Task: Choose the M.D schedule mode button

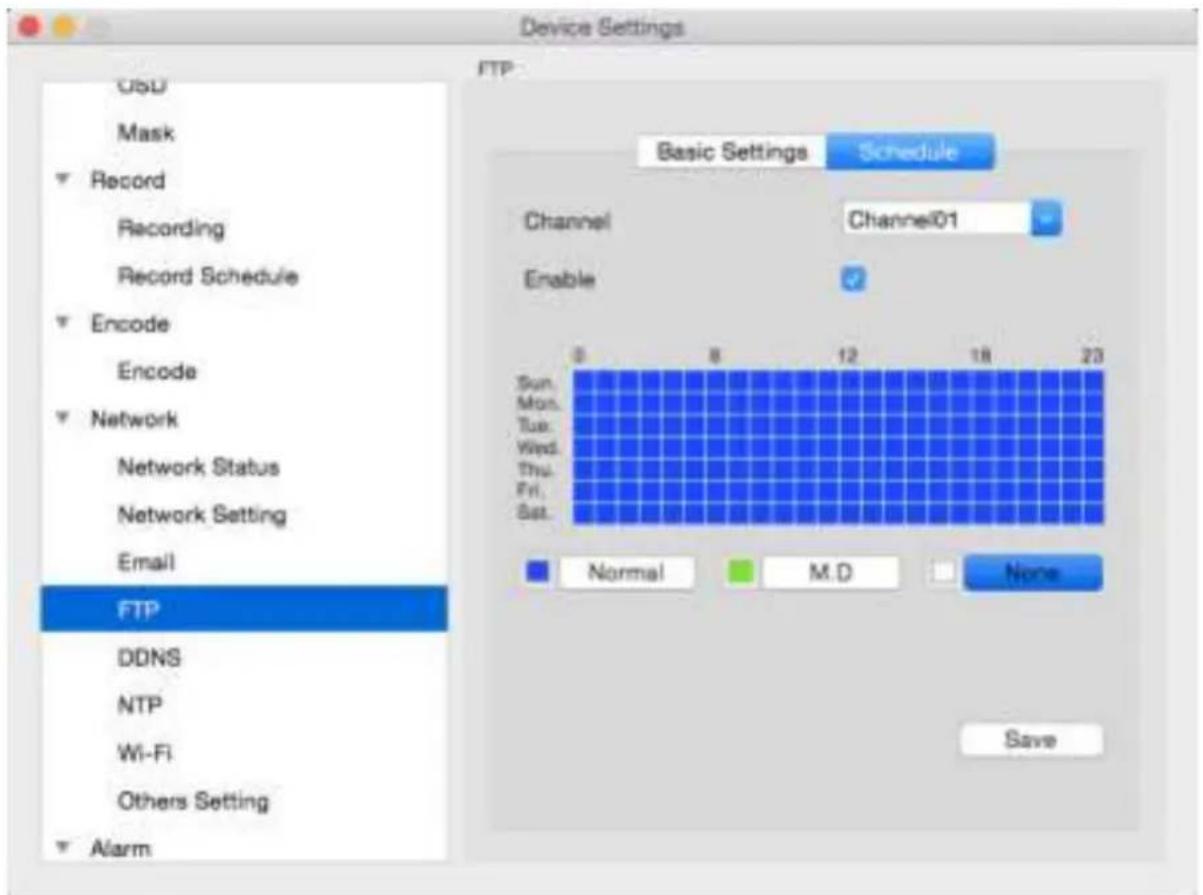Action: click(830, 573)
